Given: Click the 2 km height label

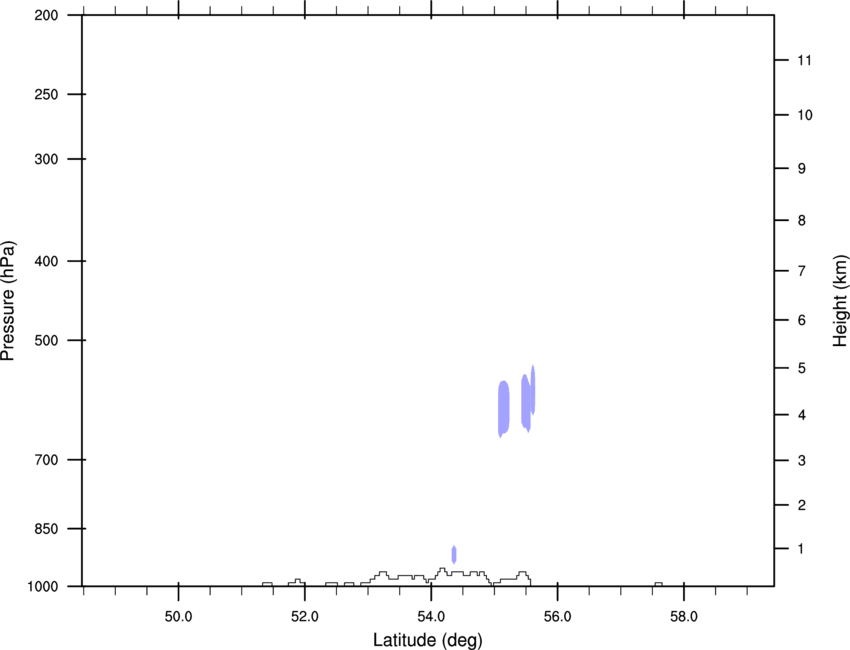Looking at the screenshot, I should (x=801, y=505).
